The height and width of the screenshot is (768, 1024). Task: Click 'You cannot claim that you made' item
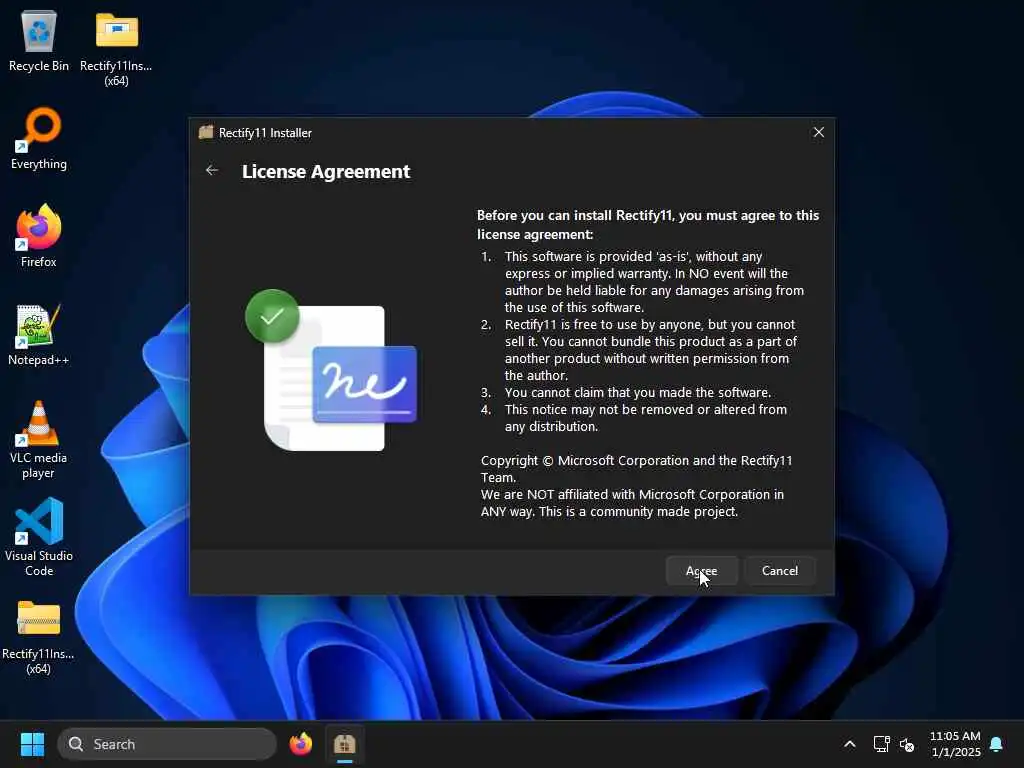point(637,392)
